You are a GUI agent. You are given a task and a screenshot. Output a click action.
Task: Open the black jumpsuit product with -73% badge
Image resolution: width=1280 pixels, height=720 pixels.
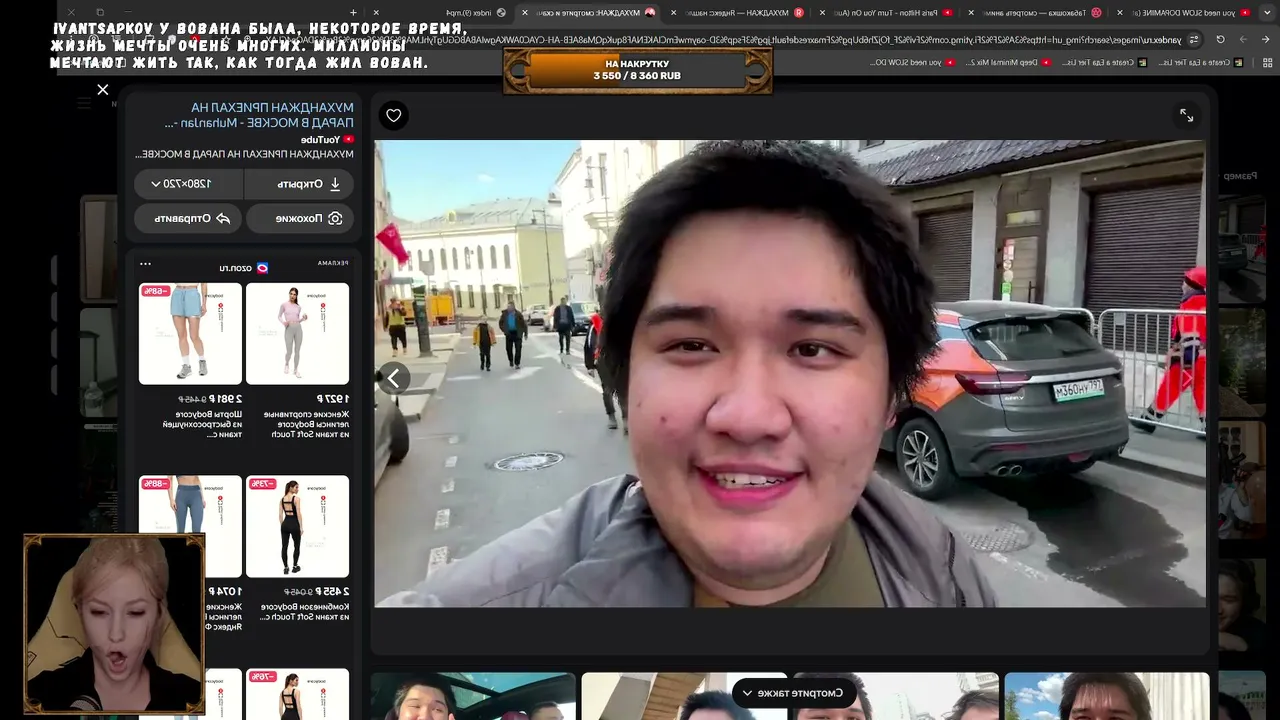point(298,526)
